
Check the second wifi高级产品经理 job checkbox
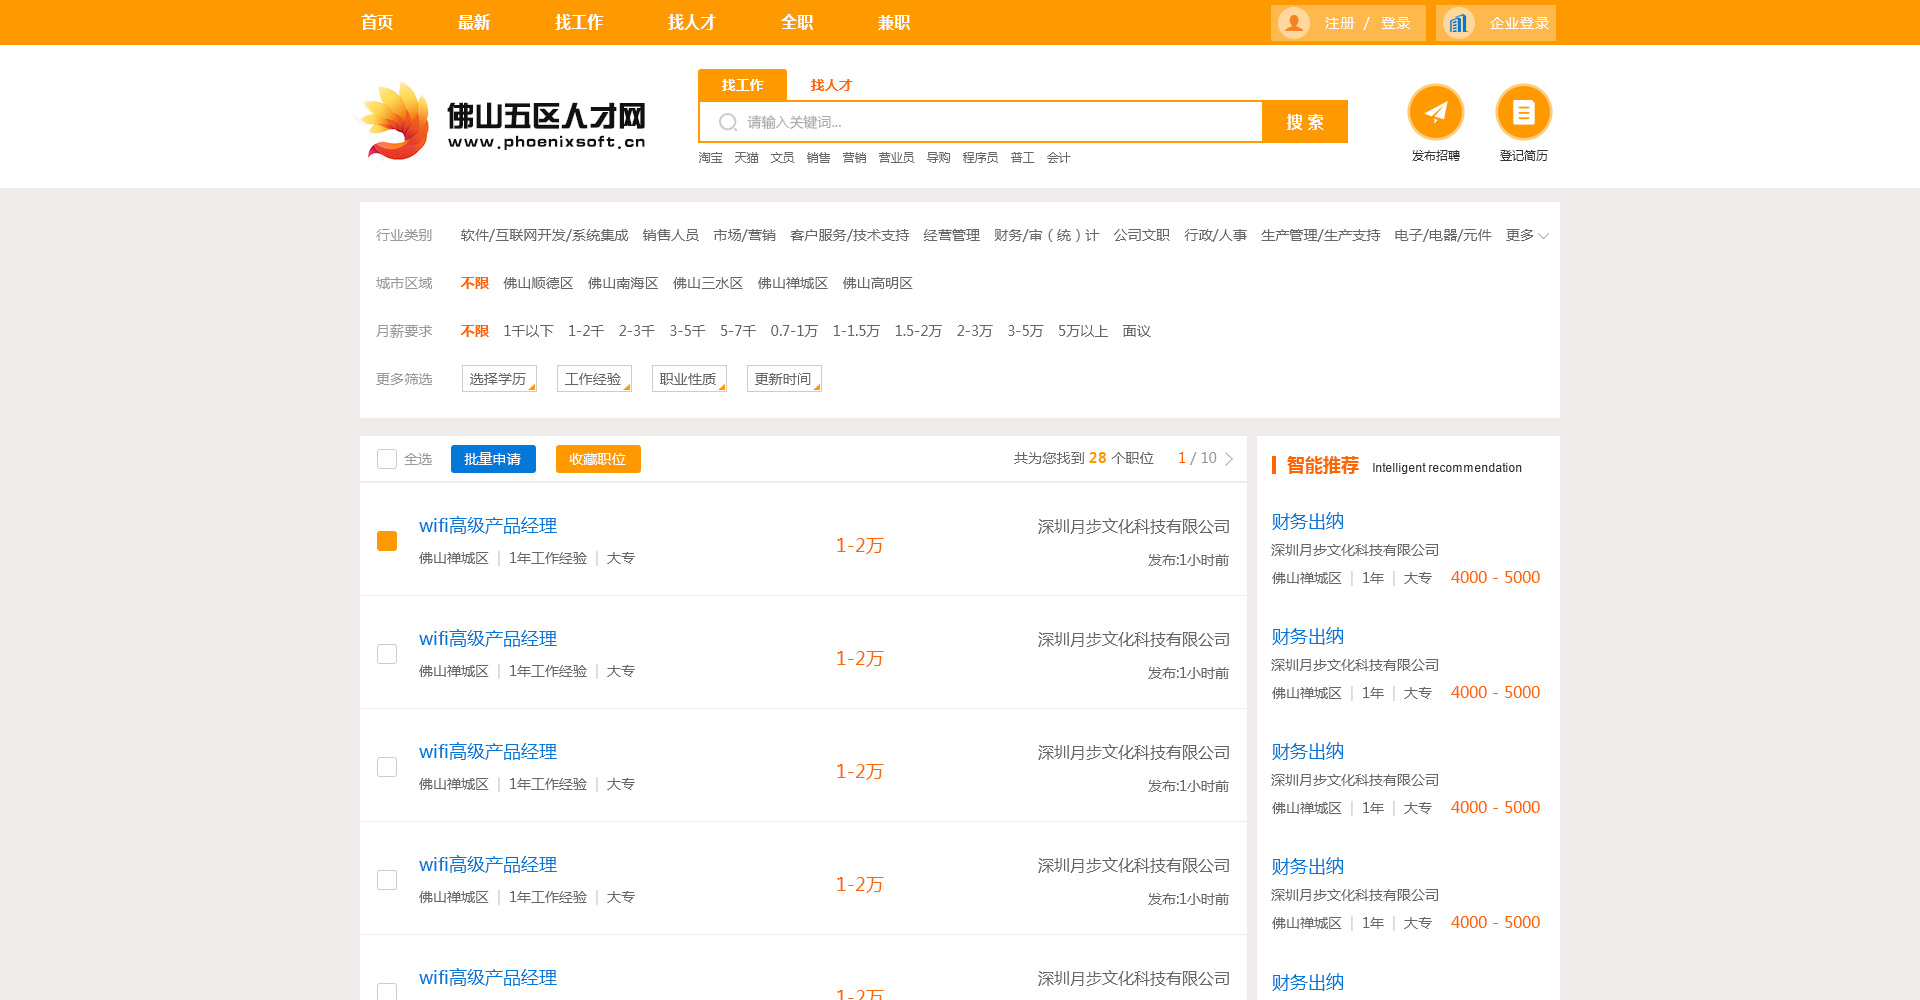click(x=387, y=654)
